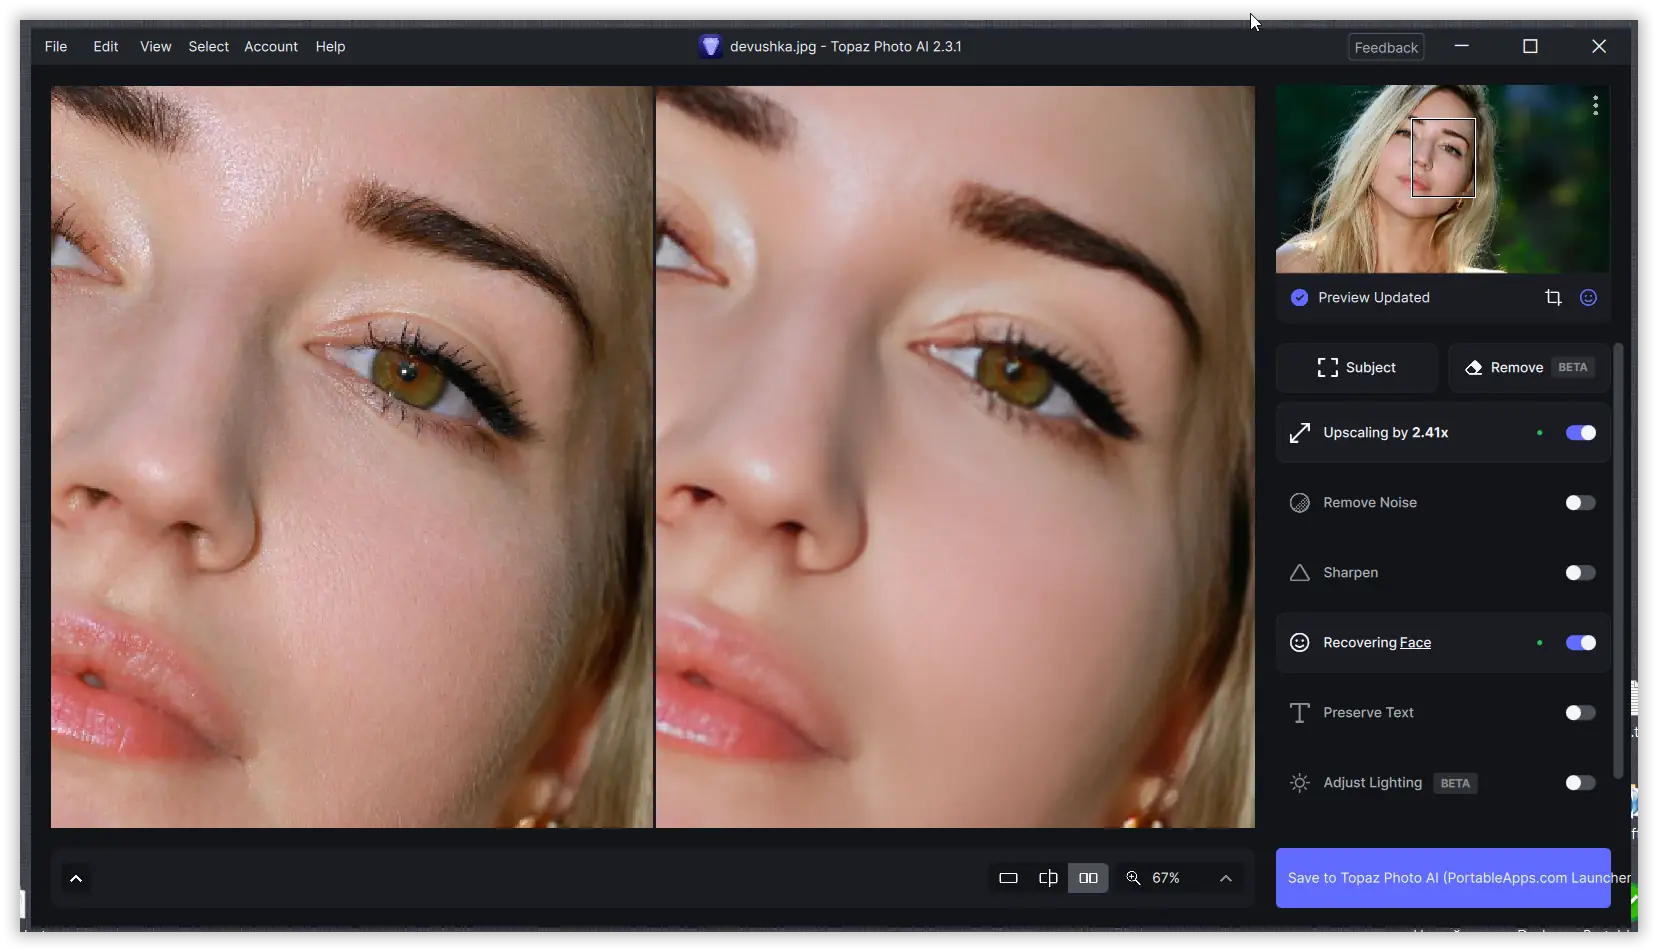Click the Upscaling arrows icon
The image size is (1658, 952).
[x=1298, y=433]
